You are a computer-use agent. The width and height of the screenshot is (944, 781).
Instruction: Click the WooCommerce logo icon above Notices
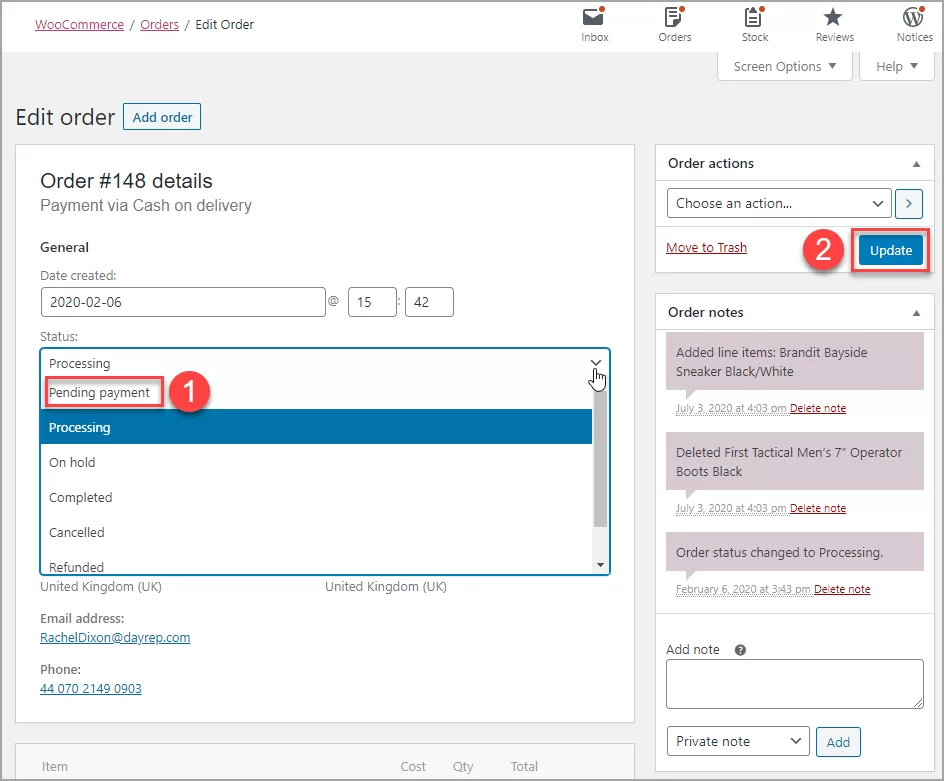coord(913,18)
